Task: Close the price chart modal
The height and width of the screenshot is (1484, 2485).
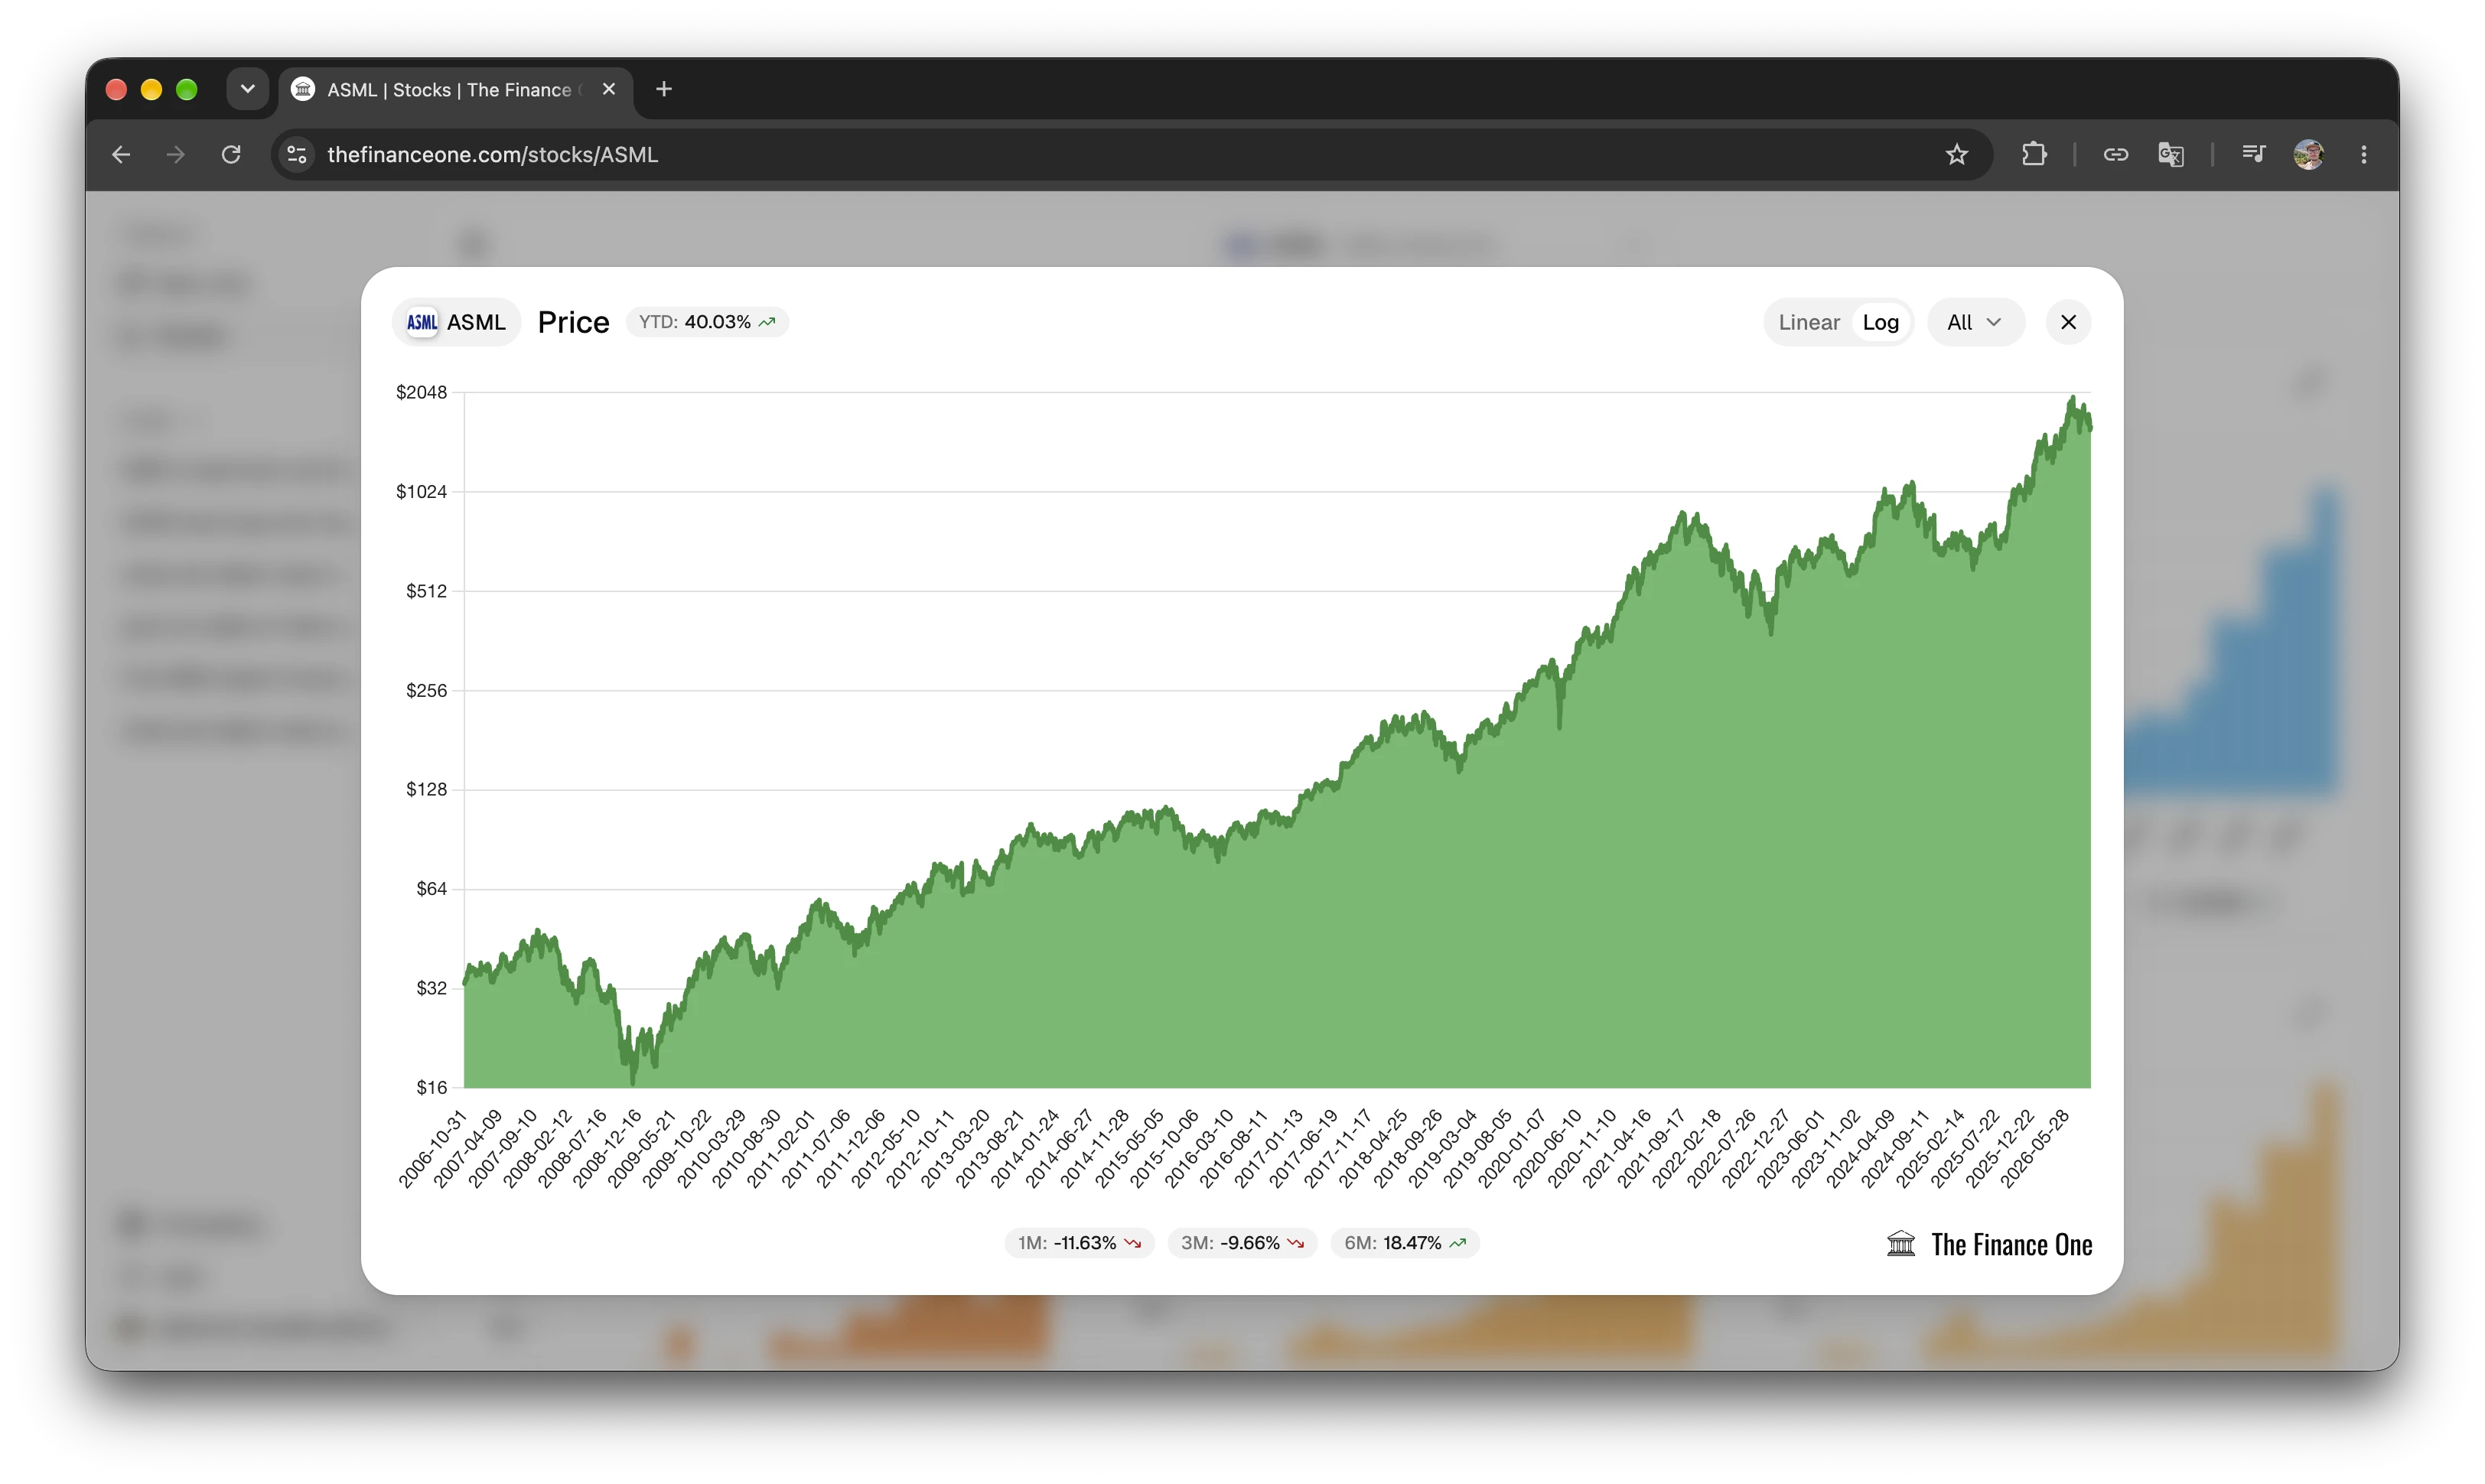Action: 2068,322
